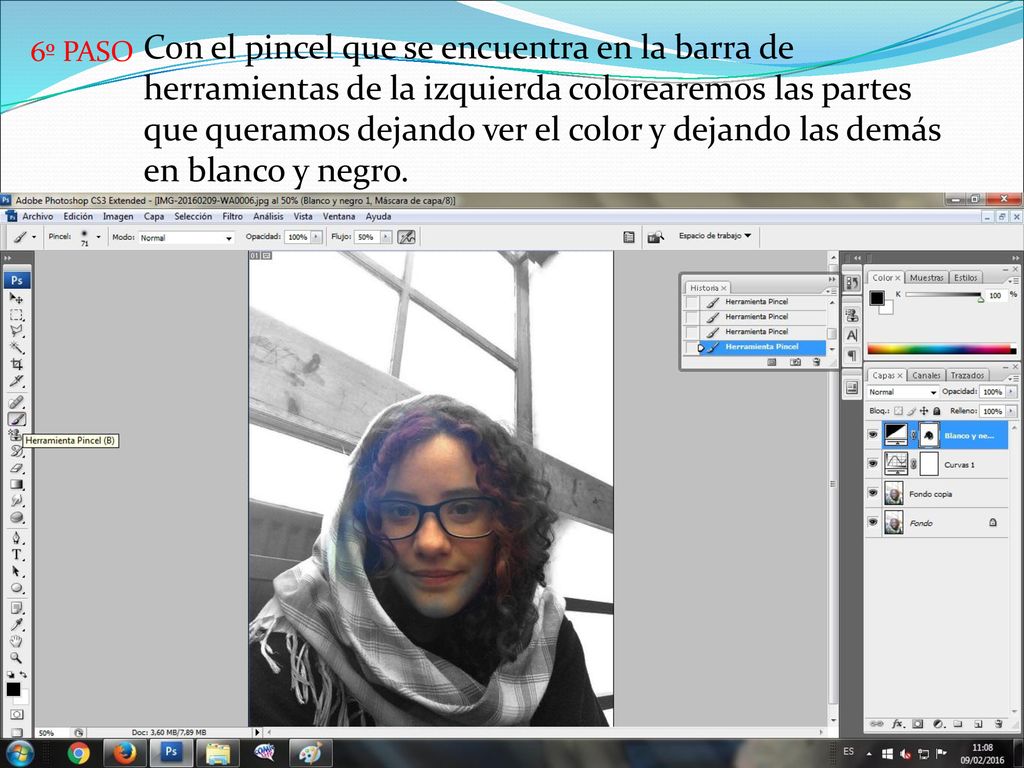The height and width of the screenshot is (768, 1024).
Task: Toggle lock position in Bloq. row
Action: click(x=923, y=411)
